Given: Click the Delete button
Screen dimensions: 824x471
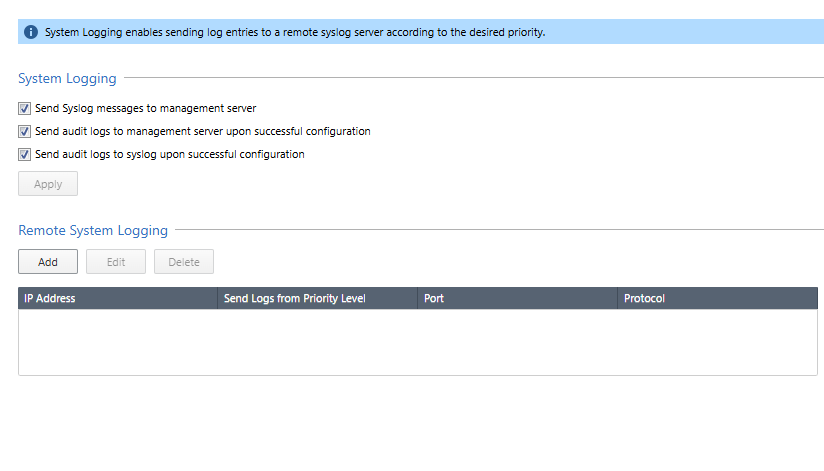Looking at the screenshot, I should coord(184,261).
